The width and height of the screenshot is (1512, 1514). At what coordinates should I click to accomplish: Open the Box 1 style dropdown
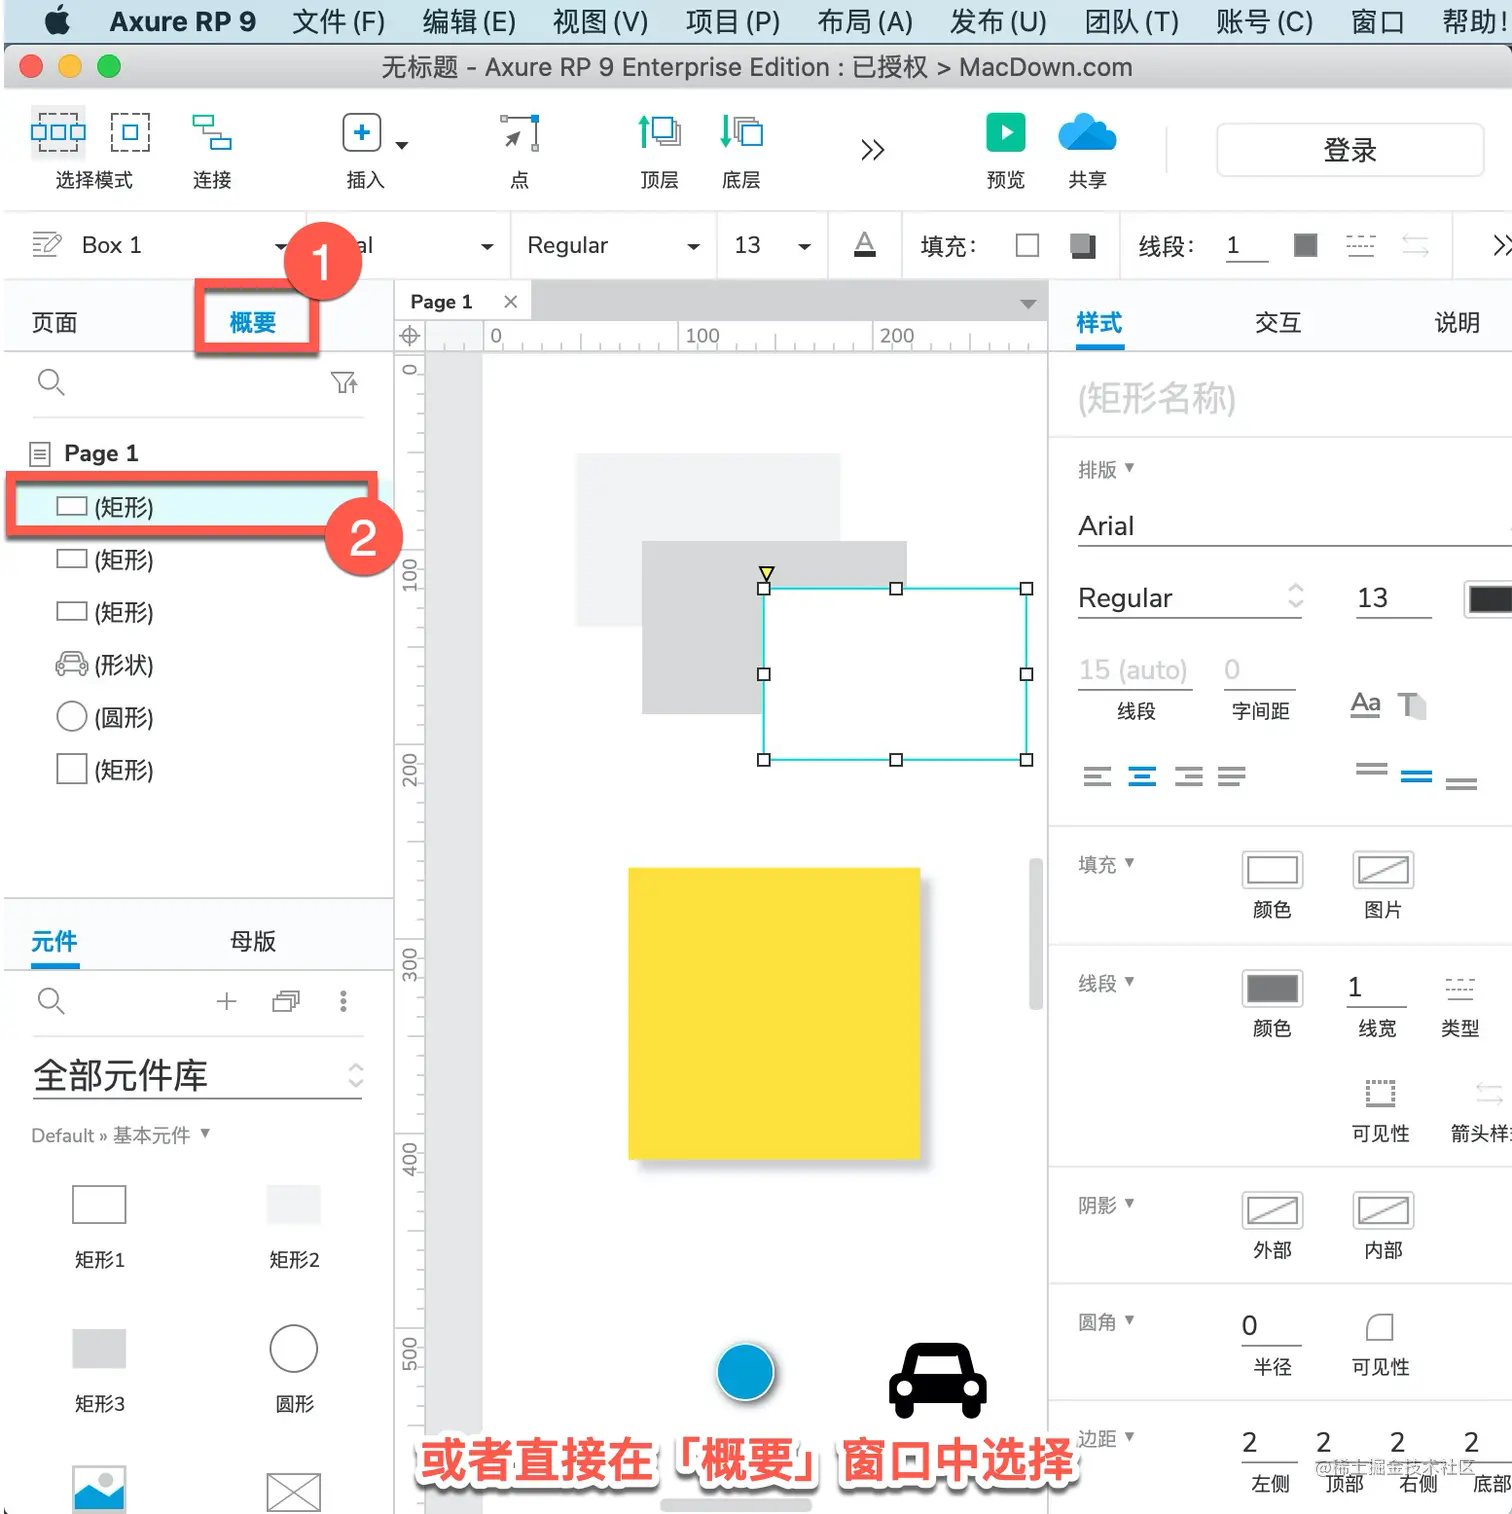point(280,247)
